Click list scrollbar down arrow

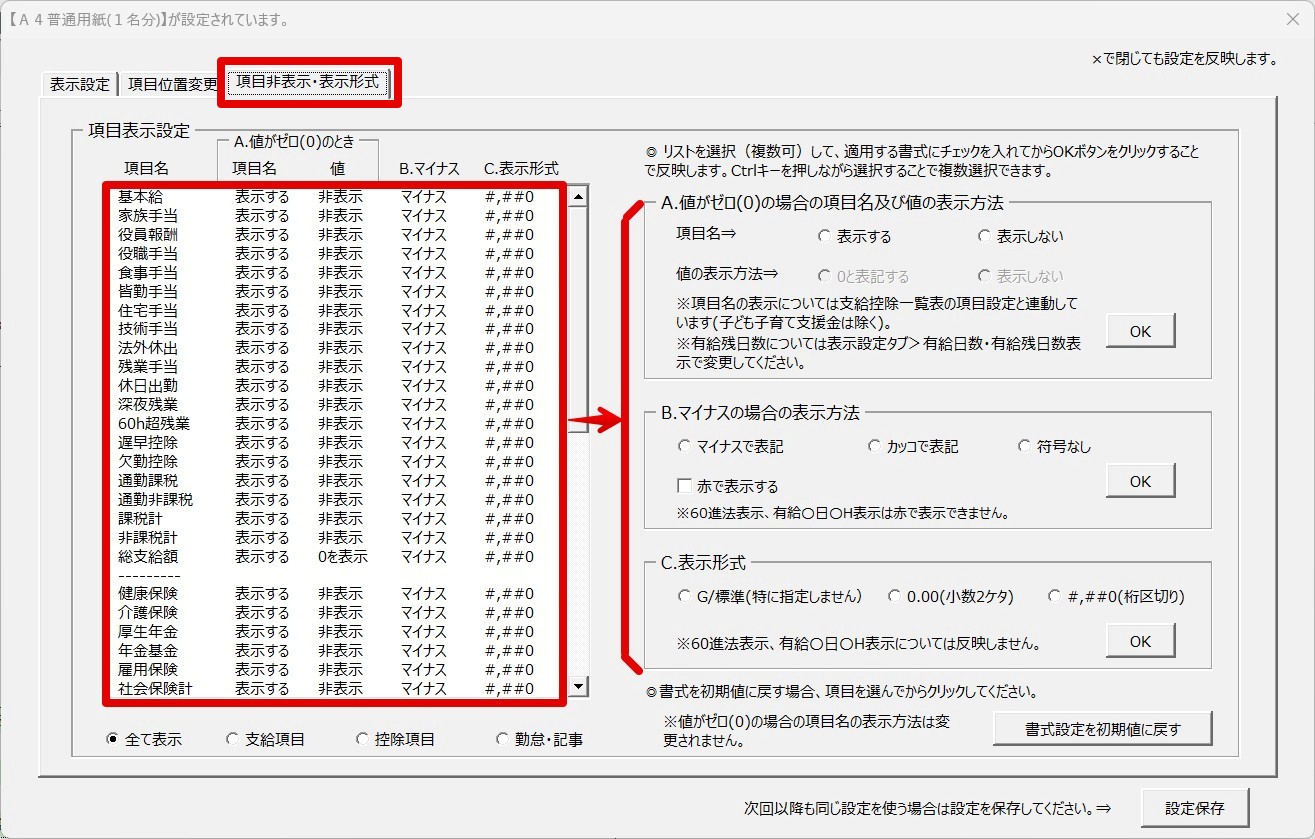click(x=578, y=687)
